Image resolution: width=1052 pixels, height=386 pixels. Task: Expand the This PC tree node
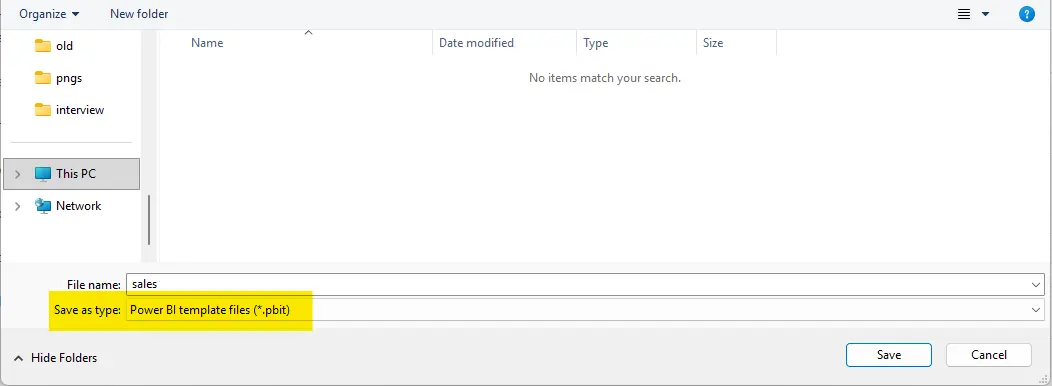click(x=17, y=174)
